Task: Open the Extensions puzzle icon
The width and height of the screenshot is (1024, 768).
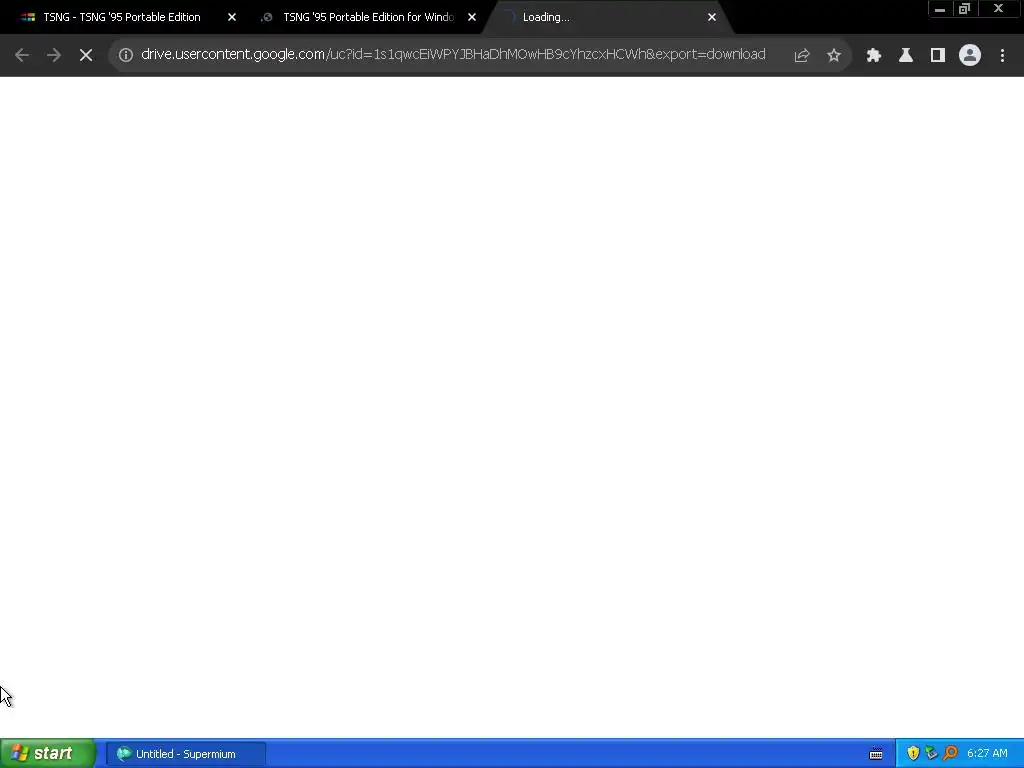Action: pyautogui.click(x=874, y=56)
